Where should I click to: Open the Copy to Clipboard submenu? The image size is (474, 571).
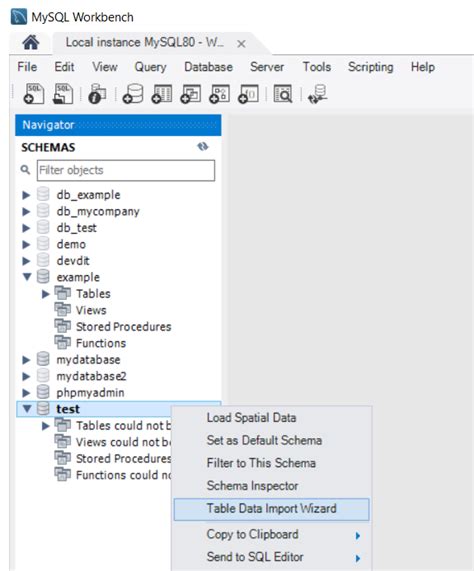click(x=272, y=534)
